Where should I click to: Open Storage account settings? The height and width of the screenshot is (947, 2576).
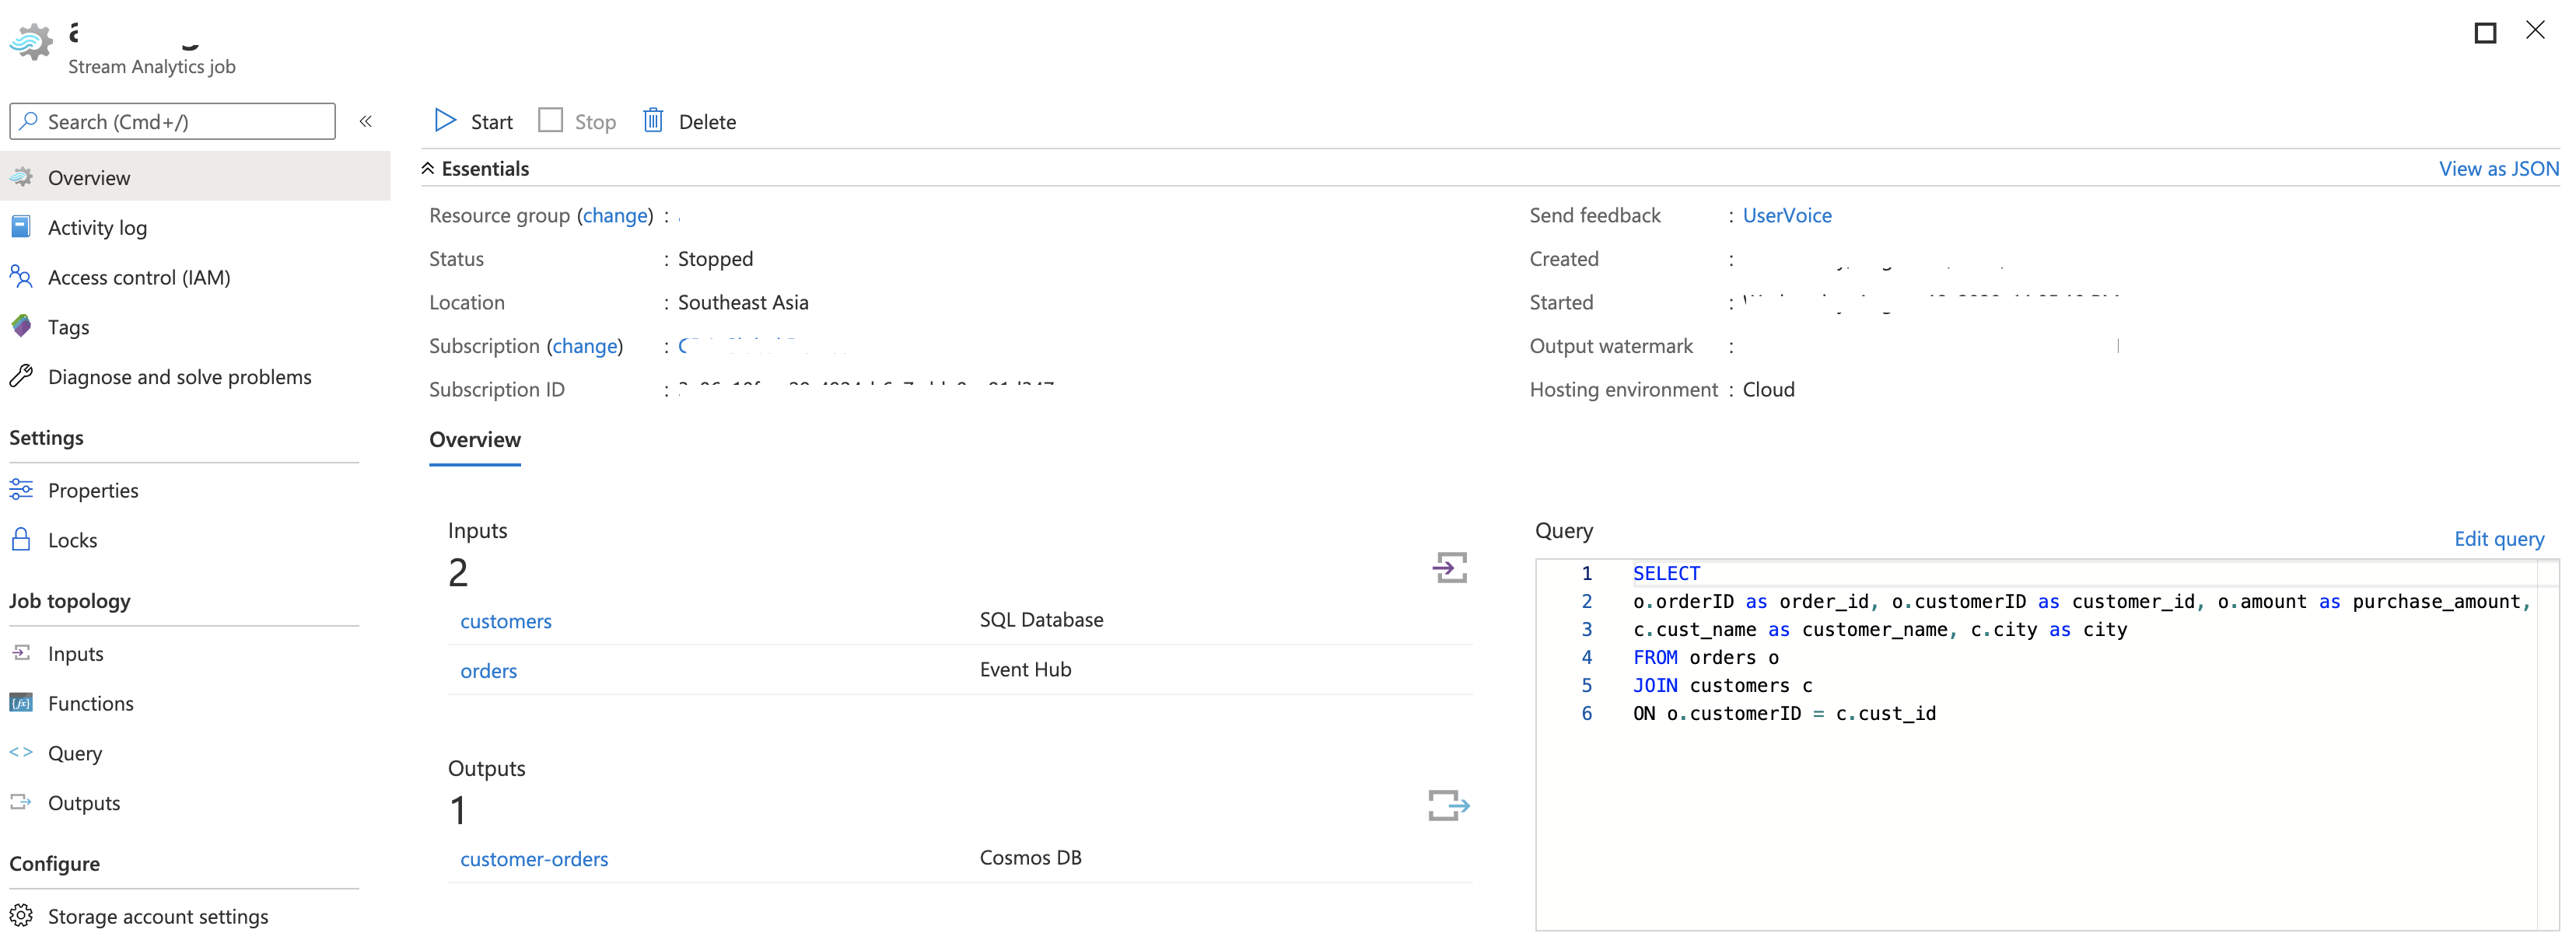(157, 916)
